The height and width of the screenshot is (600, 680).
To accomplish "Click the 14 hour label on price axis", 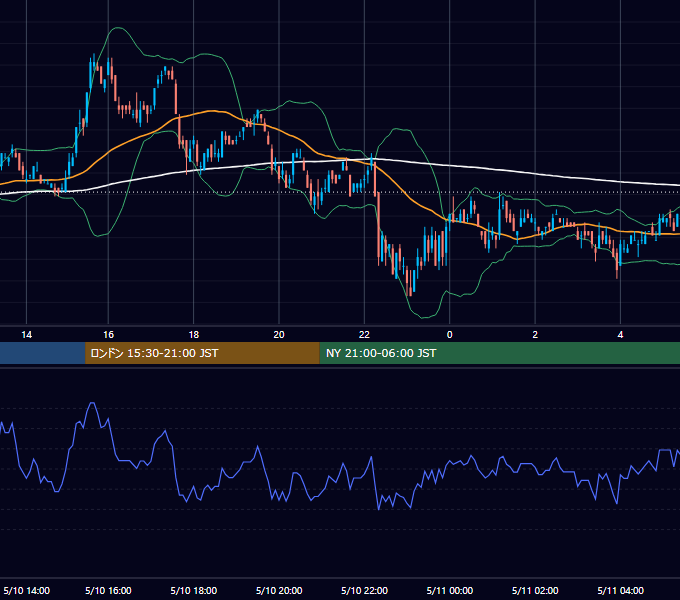I will (x=26, y=335).
